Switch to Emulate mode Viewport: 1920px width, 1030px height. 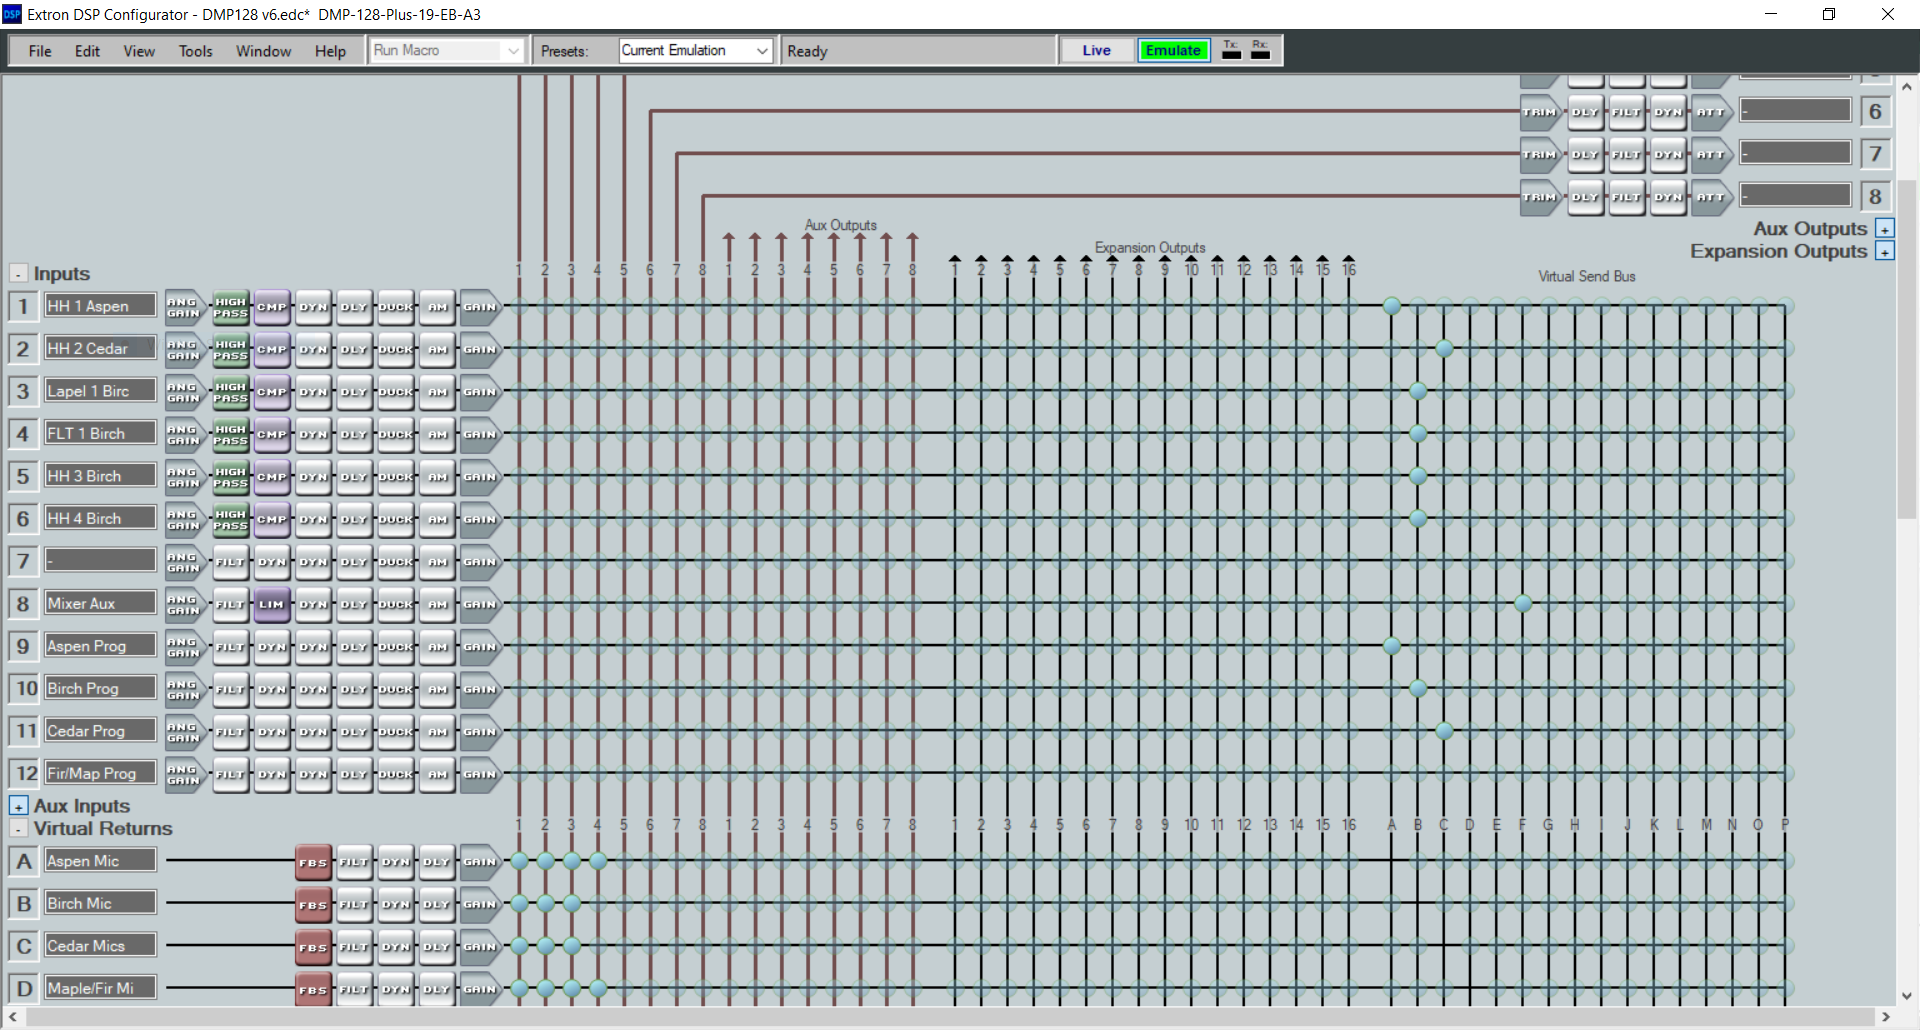1173,50
